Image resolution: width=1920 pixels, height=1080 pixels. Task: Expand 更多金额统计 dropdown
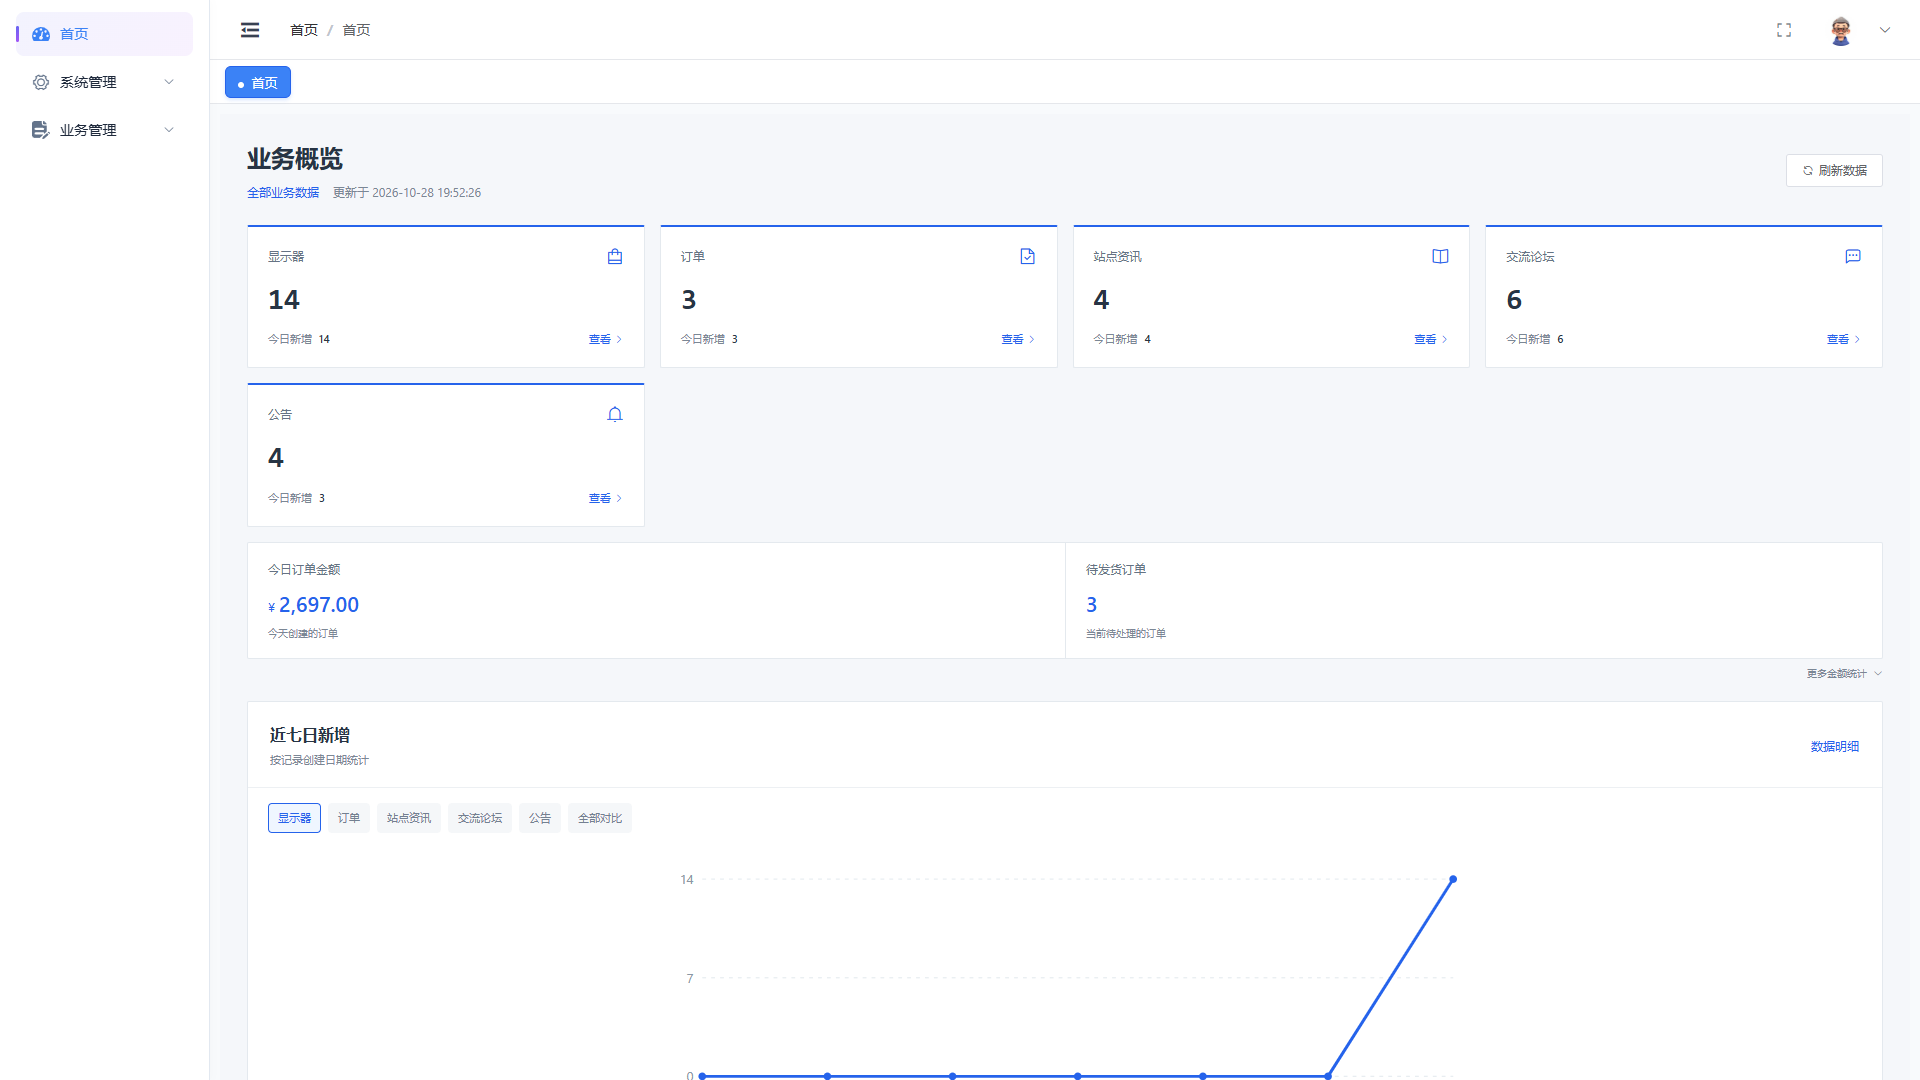[x=1844, y=674]
